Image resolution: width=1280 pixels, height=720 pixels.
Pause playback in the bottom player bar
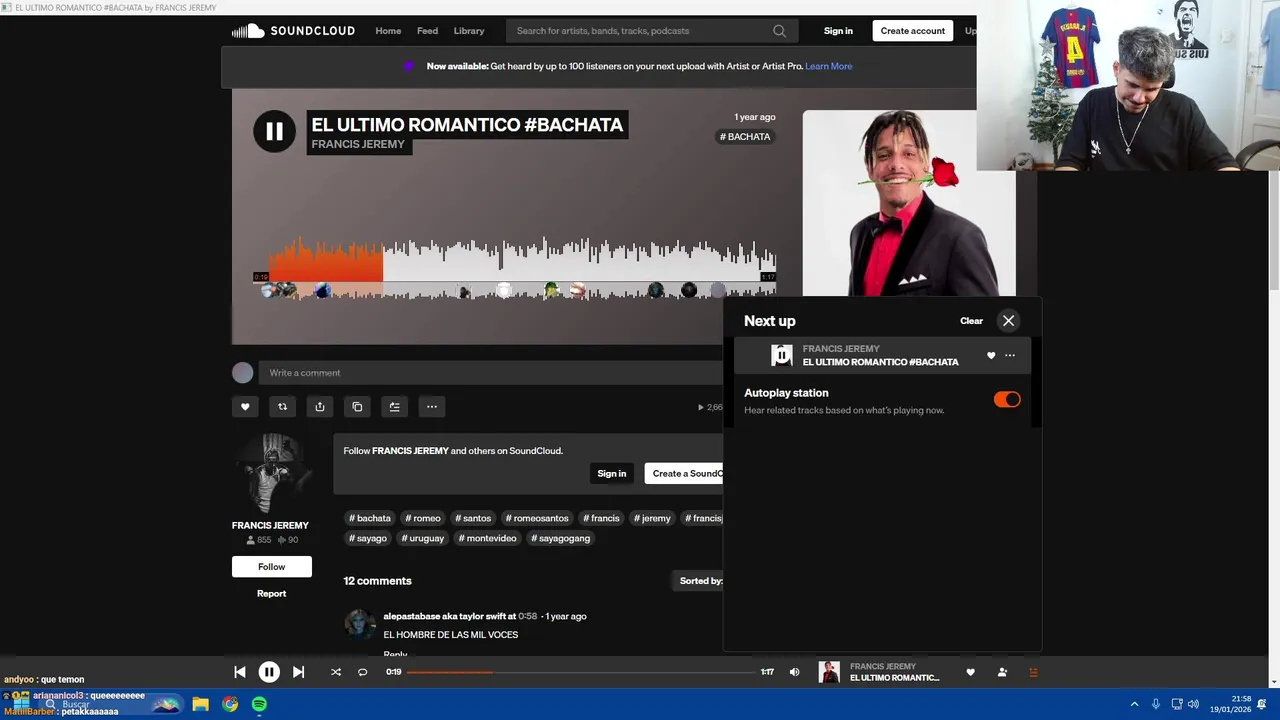269,672
